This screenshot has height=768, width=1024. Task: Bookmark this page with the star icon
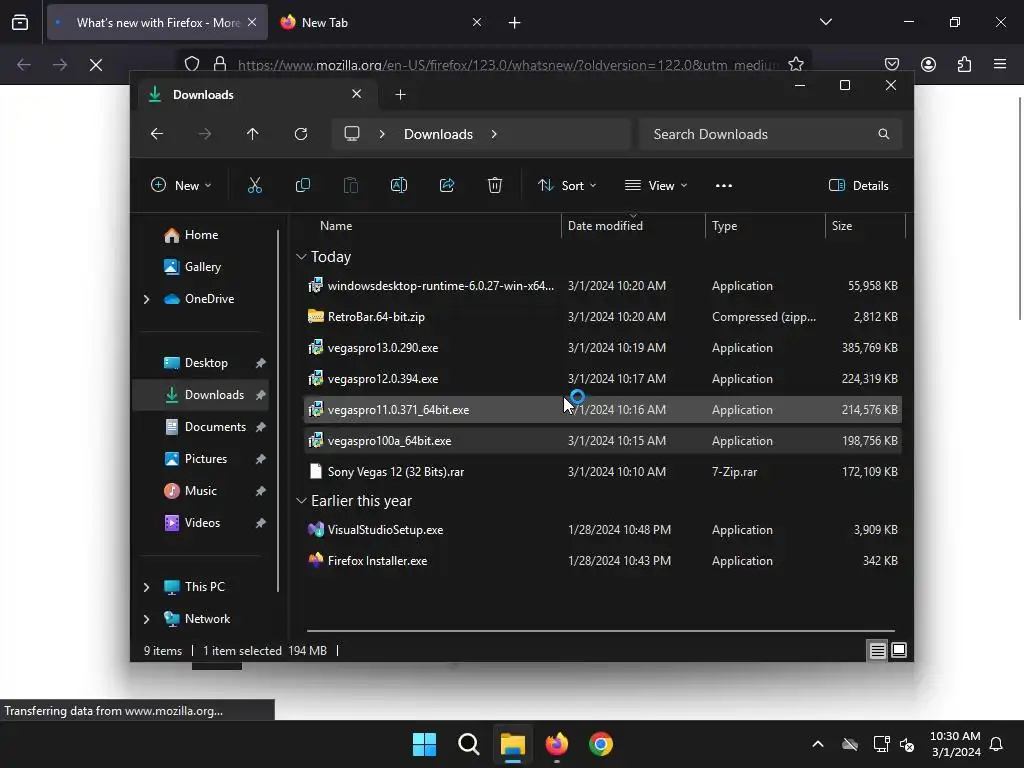pos(795,64)
